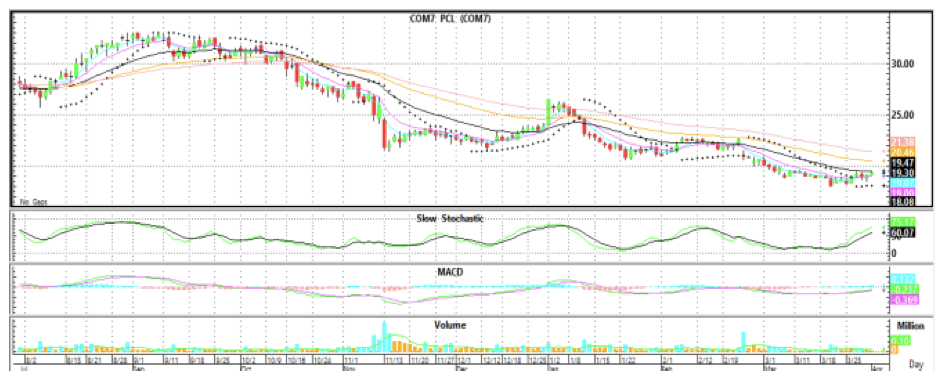This screenshot has height=384, width=942.
Task: Click the green 75.17 stochastic value
Action: [x=902, y=221]
